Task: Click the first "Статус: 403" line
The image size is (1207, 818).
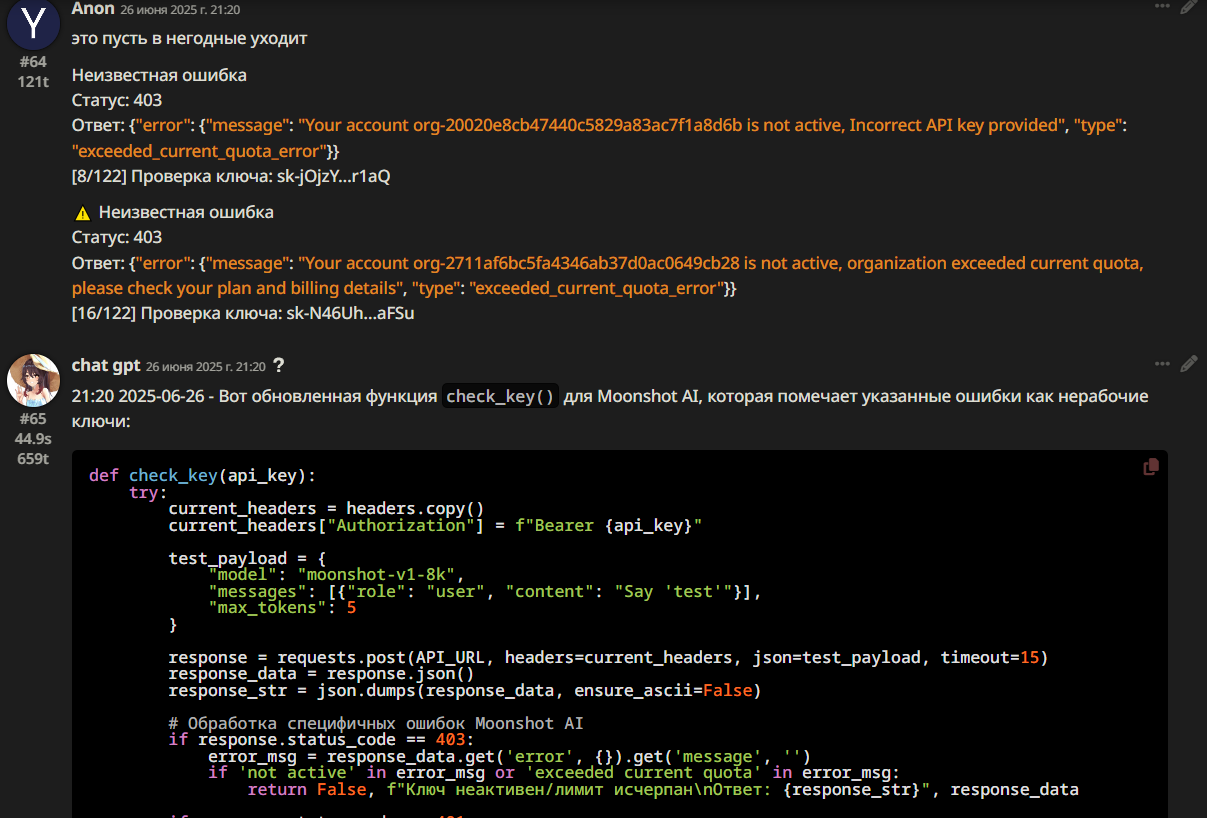Action: tap(117, 100)
